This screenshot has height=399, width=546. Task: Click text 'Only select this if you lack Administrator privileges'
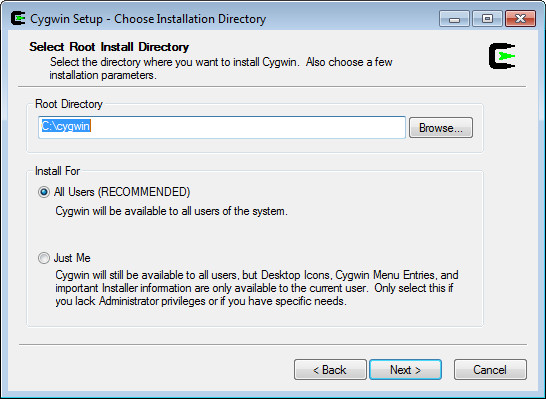[x=254, y=295]
